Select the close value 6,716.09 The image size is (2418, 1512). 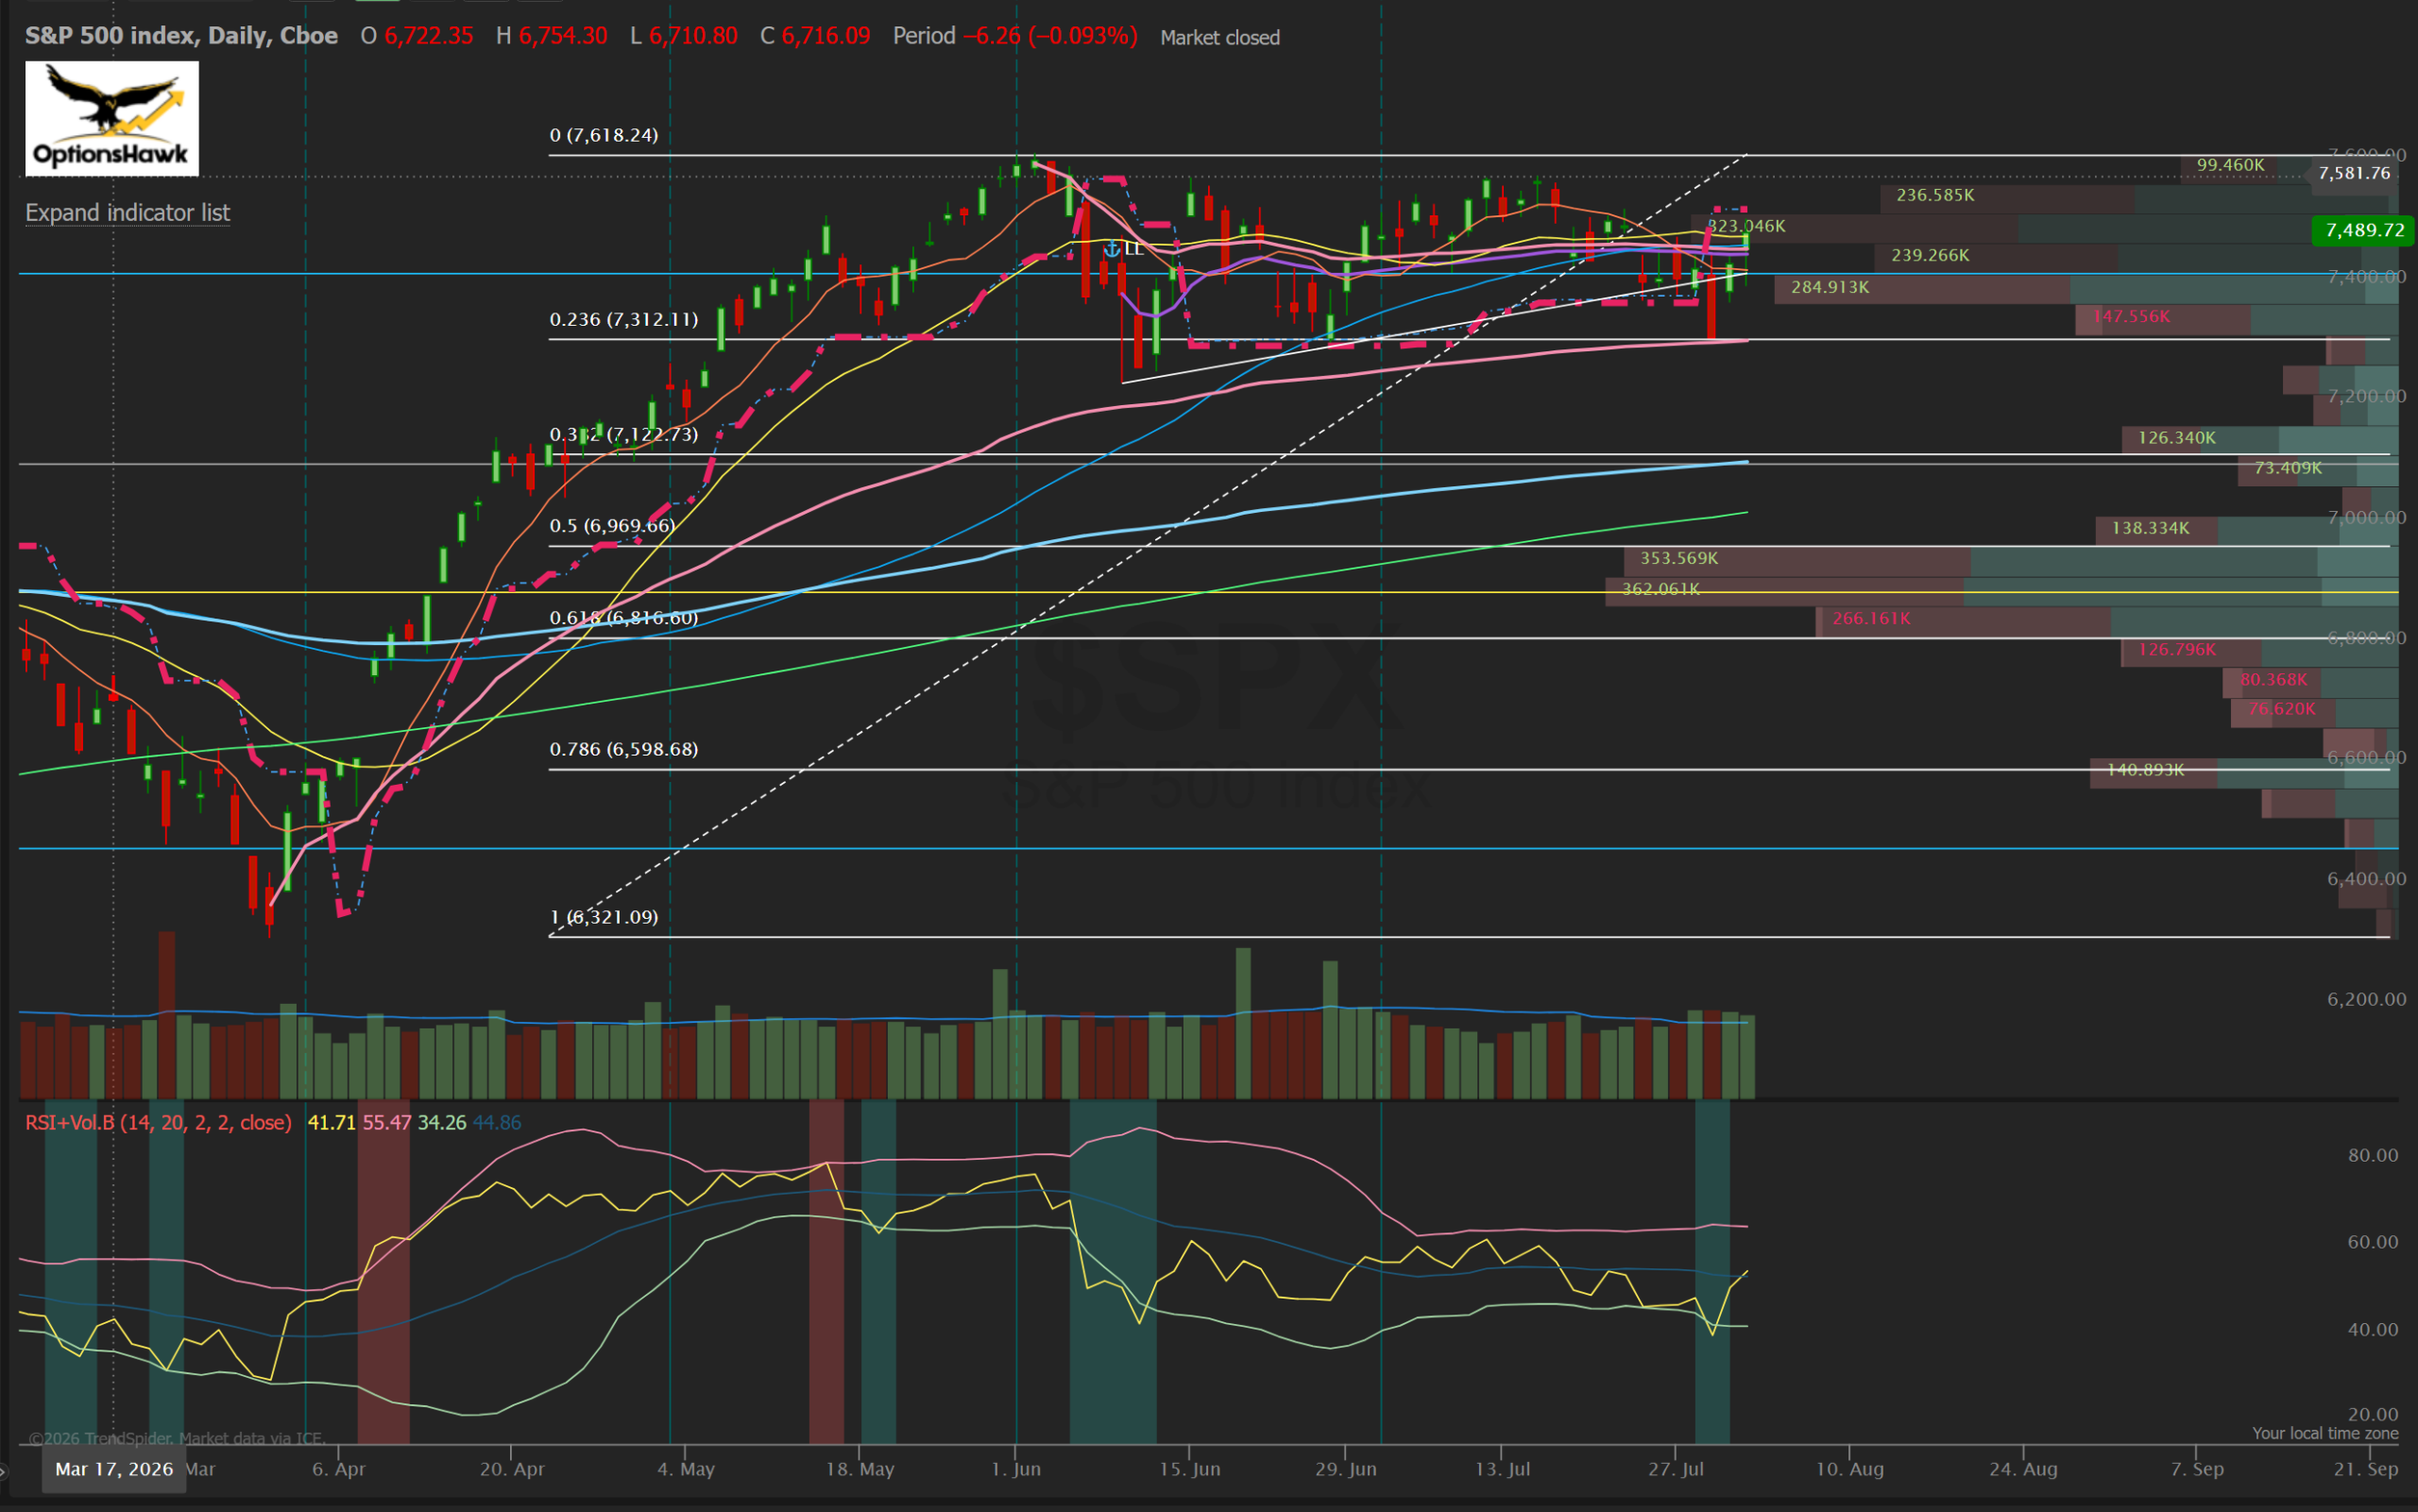point(826,36)
